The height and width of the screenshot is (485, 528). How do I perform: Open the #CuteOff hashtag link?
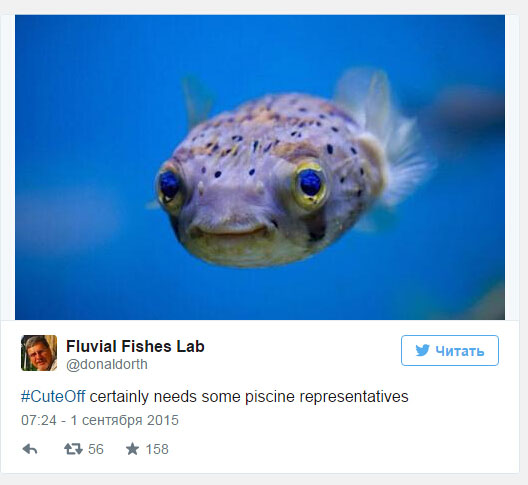click(53, 396)
